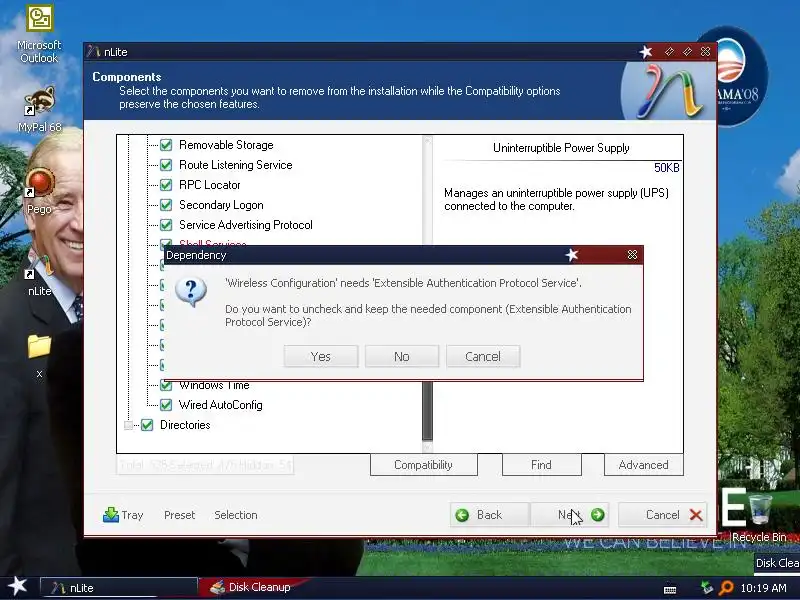Open MyPal 68 desktop shortcut
This screenshot has width=800, height=600.
tap(39, 109)
